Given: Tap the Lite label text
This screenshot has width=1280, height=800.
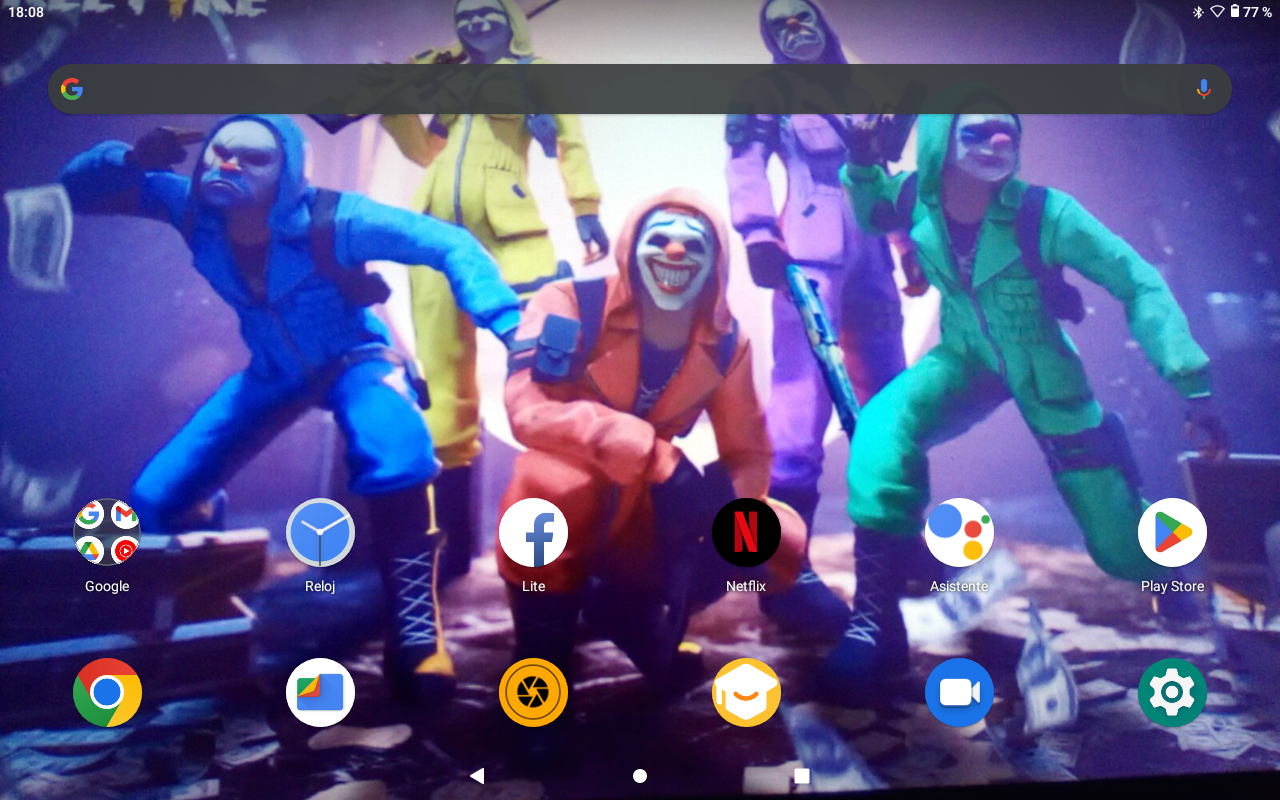Looking at the screenshot, I should click(533, 586).
